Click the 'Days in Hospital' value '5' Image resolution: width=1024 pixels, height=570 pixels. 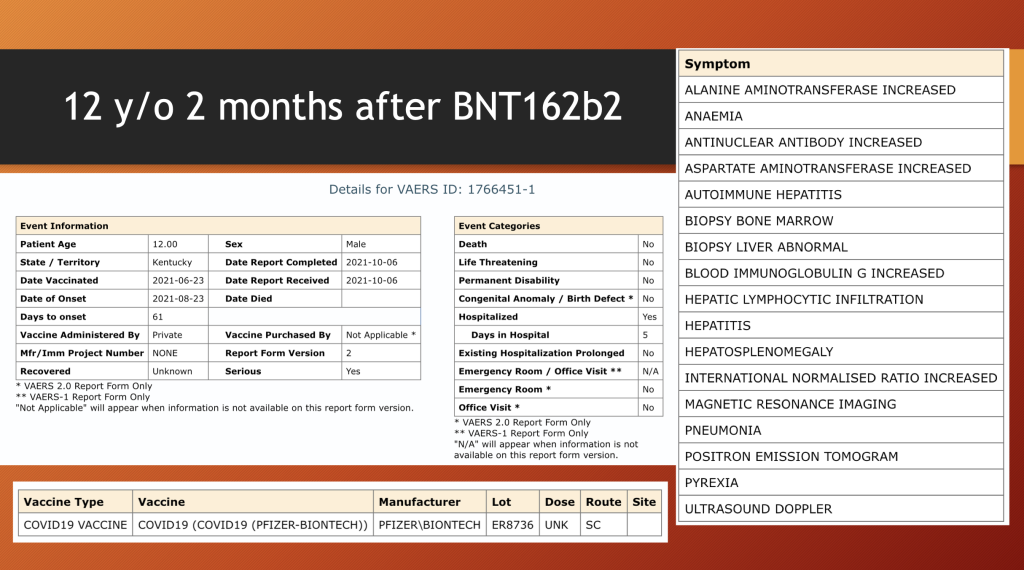[646, 335]
